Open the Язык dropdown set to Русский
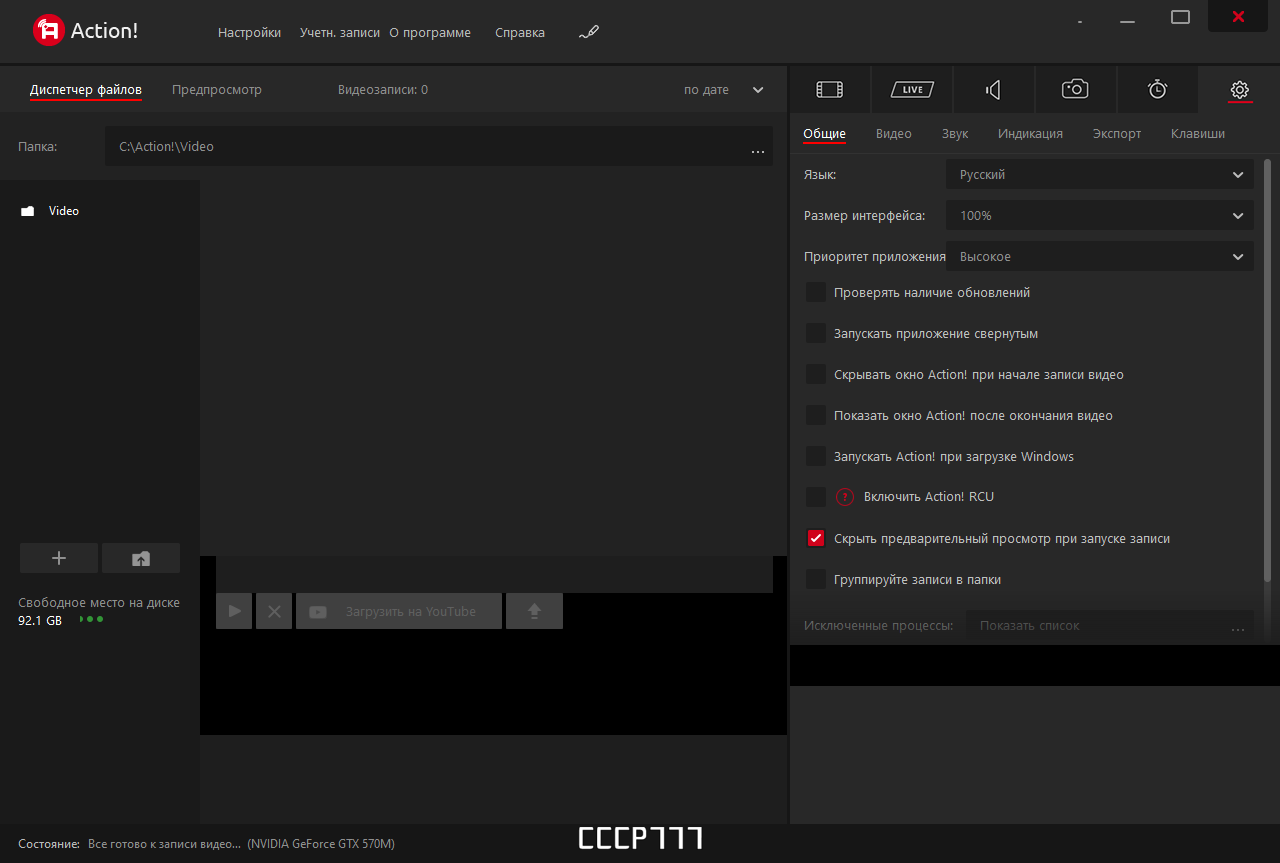The image size is (1280, 863). (x=1099, y=175)
